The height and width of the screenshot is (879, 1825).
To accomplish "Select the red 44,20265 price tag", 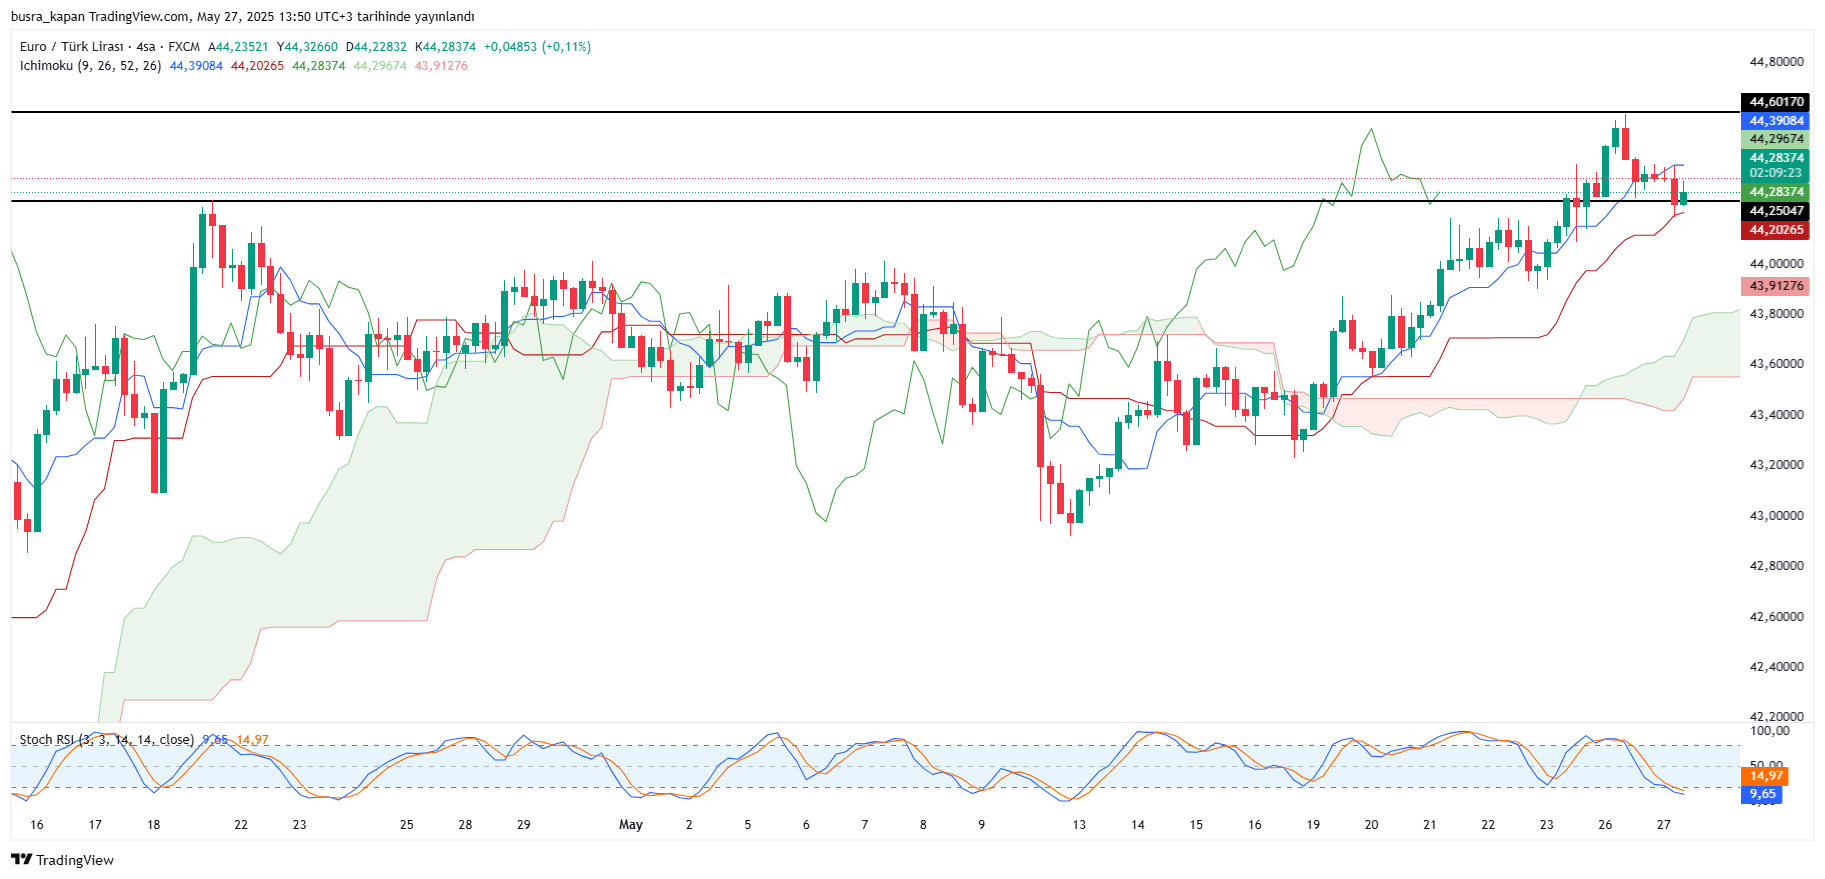I will (1775, 230).
